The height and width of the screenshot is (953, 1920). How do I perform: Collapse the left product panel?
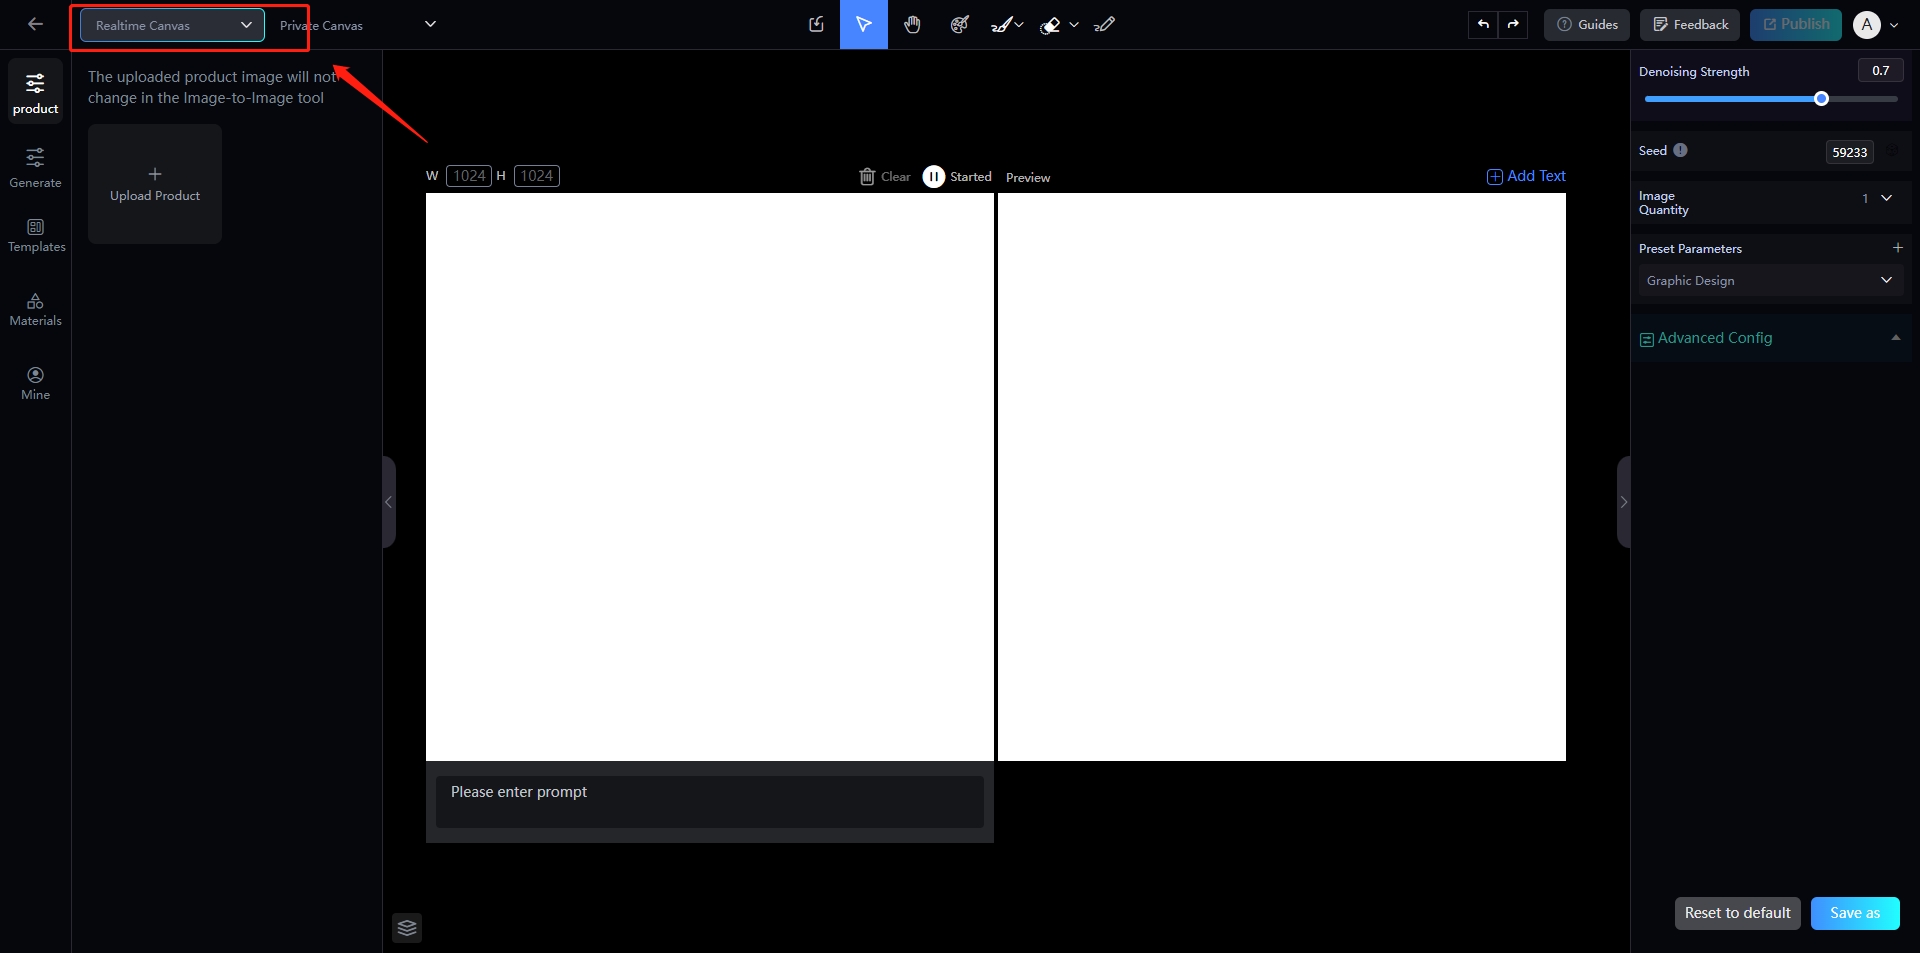(389, 502)
